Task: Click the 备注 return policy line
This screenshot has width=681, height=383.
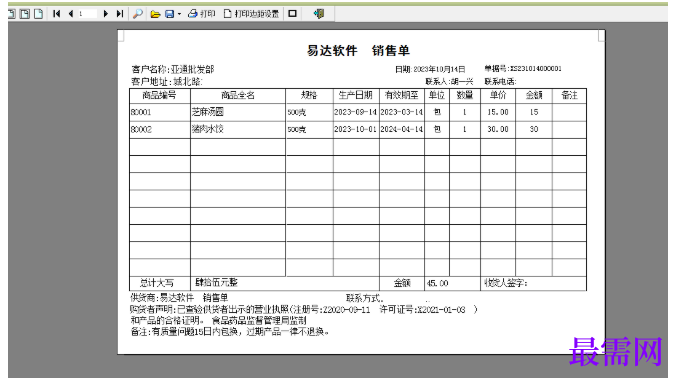Action: pyautogui.click(x=230, y=332)
